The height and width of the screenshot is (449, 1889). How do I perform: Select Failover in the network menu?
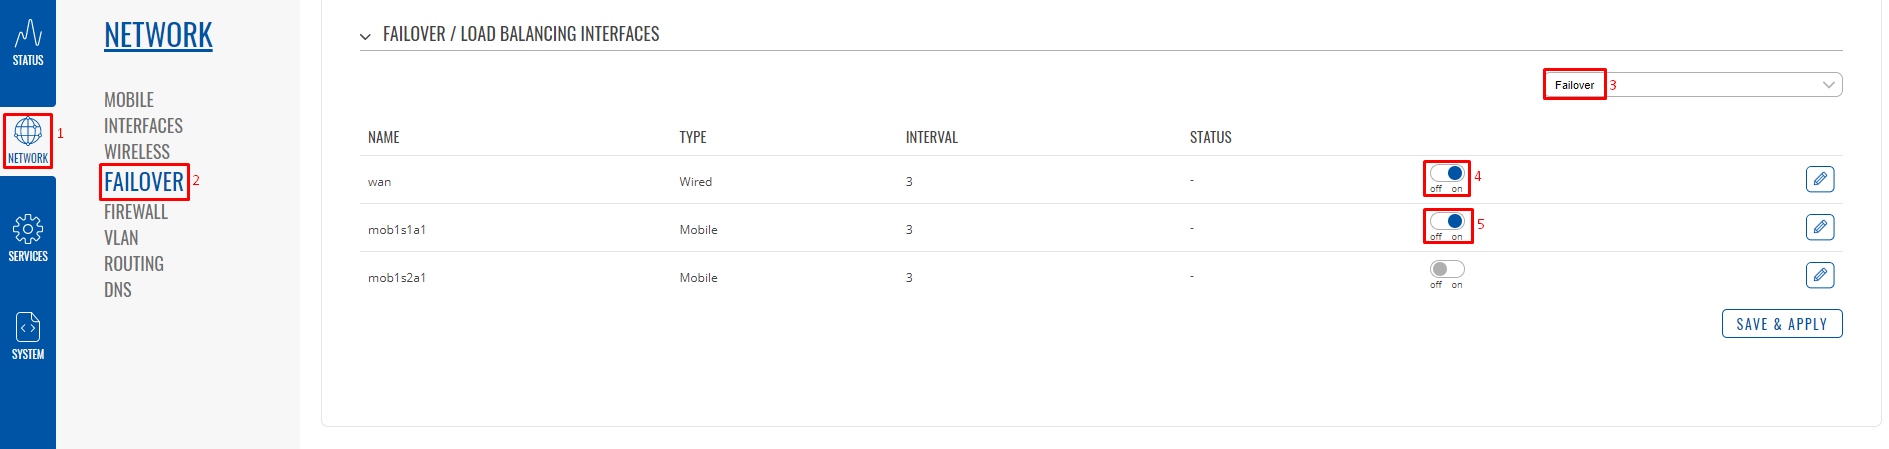(144, 182)
